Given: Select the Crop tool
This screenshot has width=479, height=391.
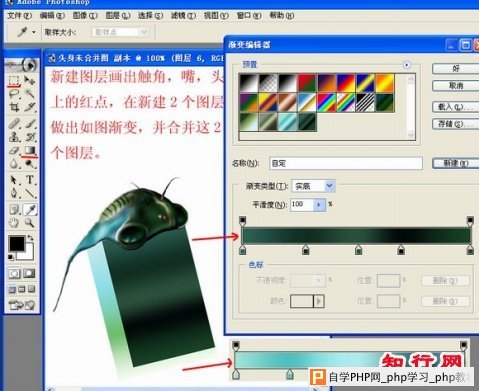Looking at the screenshot, I should pyautogui.click(x=14, y=107).
